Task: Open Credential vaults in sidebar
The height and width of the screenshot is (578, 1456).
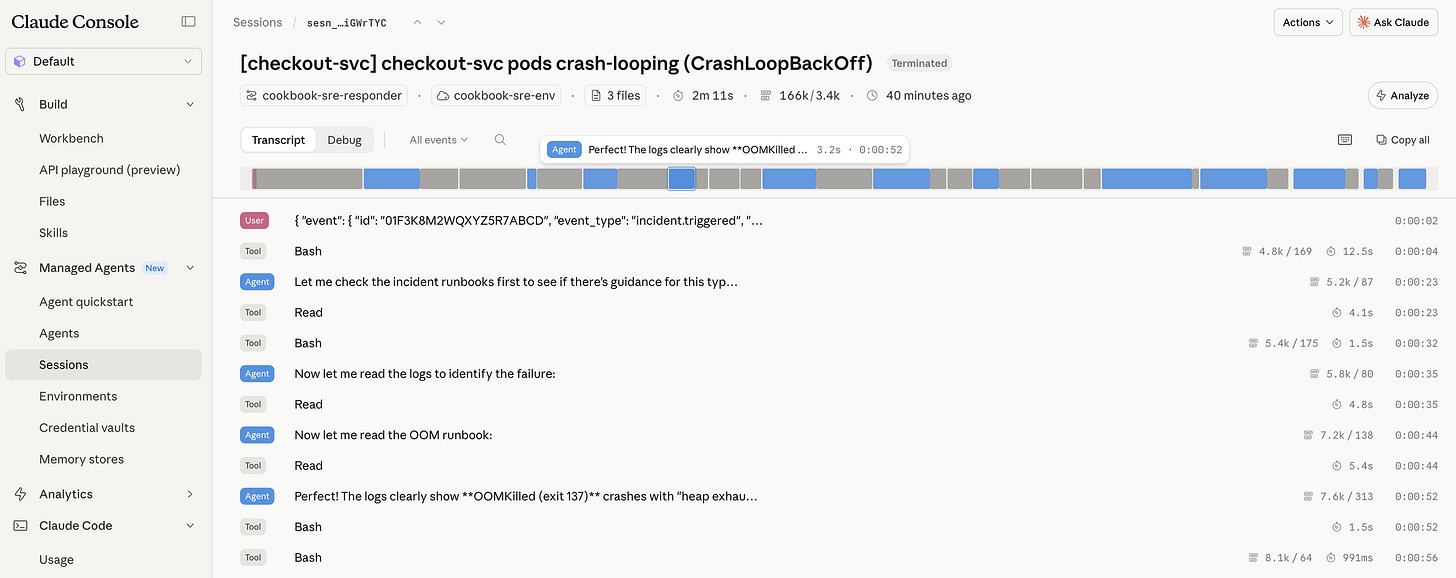Action: pyautogui.click(x=87, y=428)
